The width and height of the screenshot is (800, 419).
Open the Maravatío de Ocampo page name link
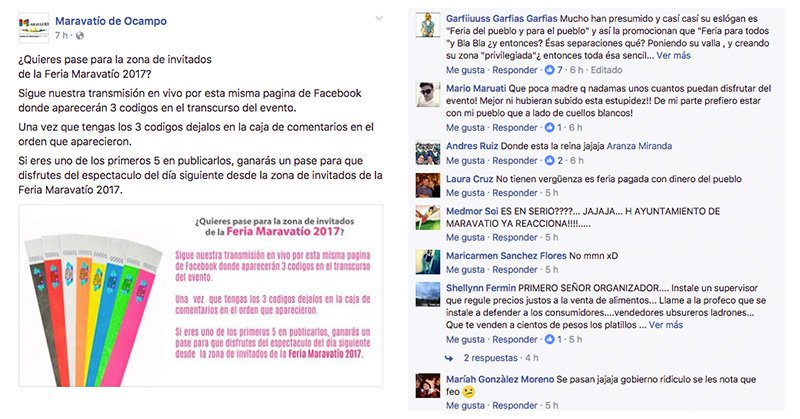(x=111, y=21)
